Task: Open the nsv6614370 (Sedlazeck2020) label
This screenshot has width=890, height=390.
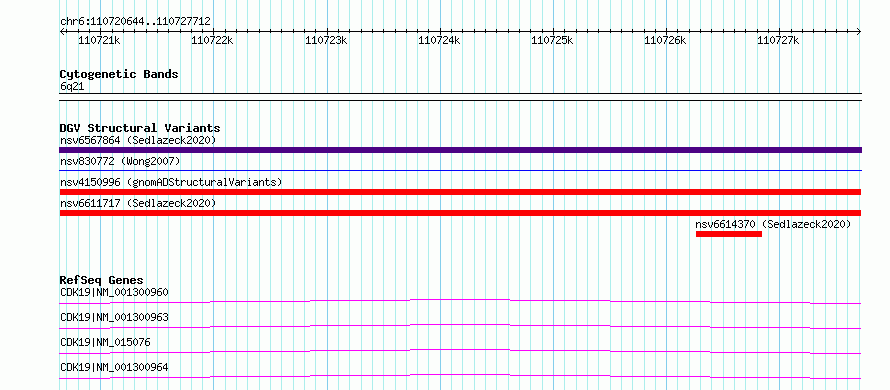Action: (773, 224)
